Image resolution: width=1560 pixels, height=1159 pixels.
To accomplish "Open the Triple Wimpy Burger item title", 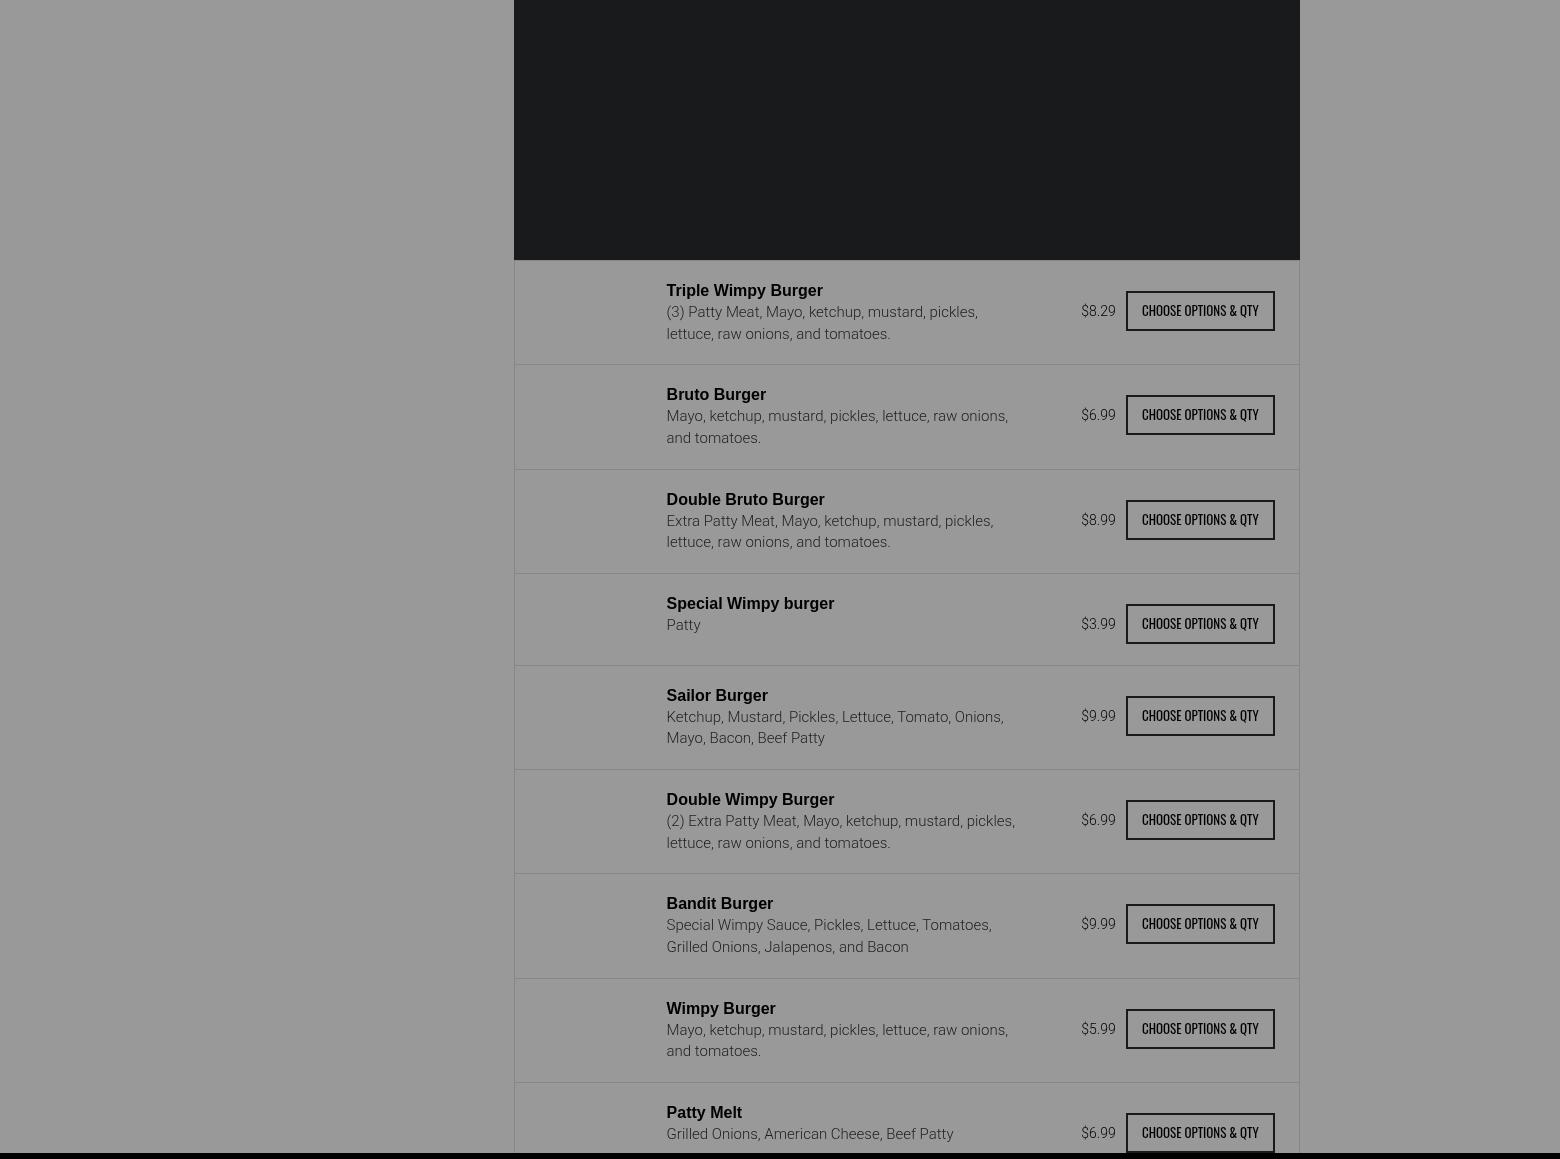I will [744, 290].
